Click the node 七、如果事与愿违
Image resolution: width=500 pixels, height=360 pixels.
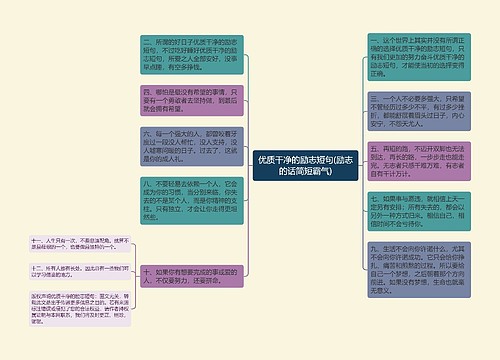pyautogui.click(x=419, y=211)
